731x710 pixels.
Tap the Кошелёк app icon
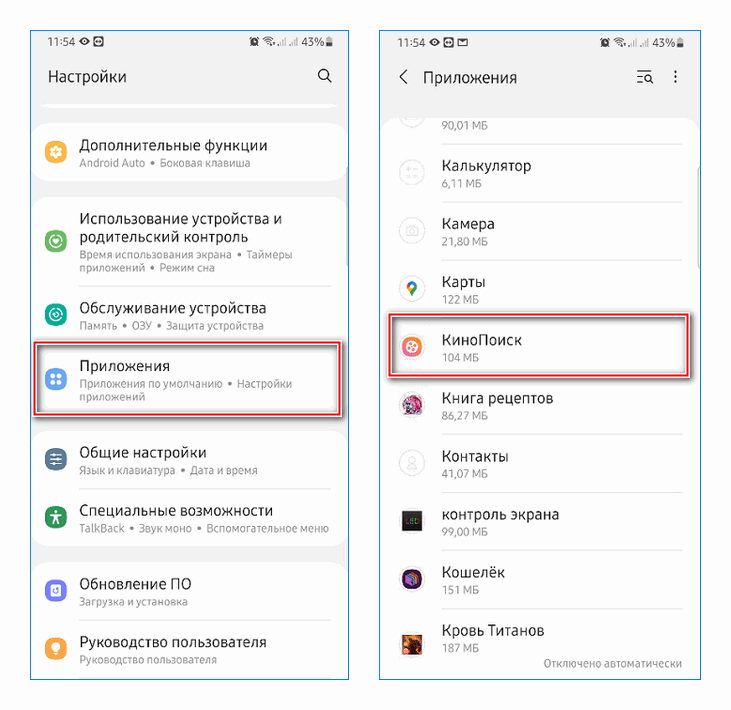(x=412, y=579)
